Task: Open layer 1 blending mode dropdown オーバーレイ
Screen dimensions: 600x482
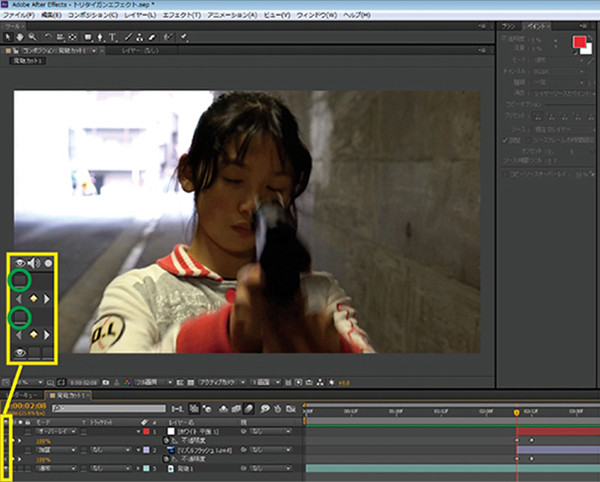Action: coord(57,432)
